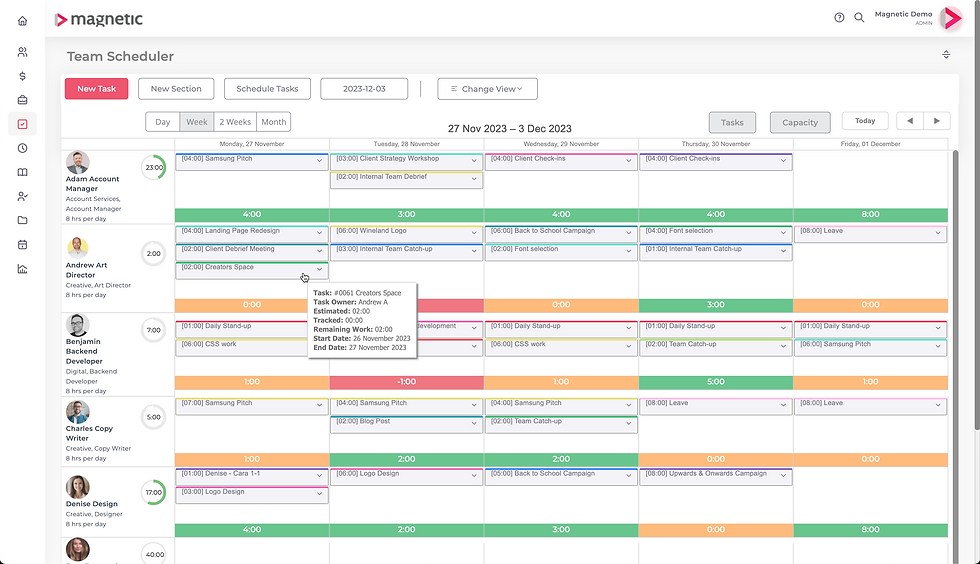Expand the Landing Page Redesign task chevron
980x564 pixels.
point(319,233)
